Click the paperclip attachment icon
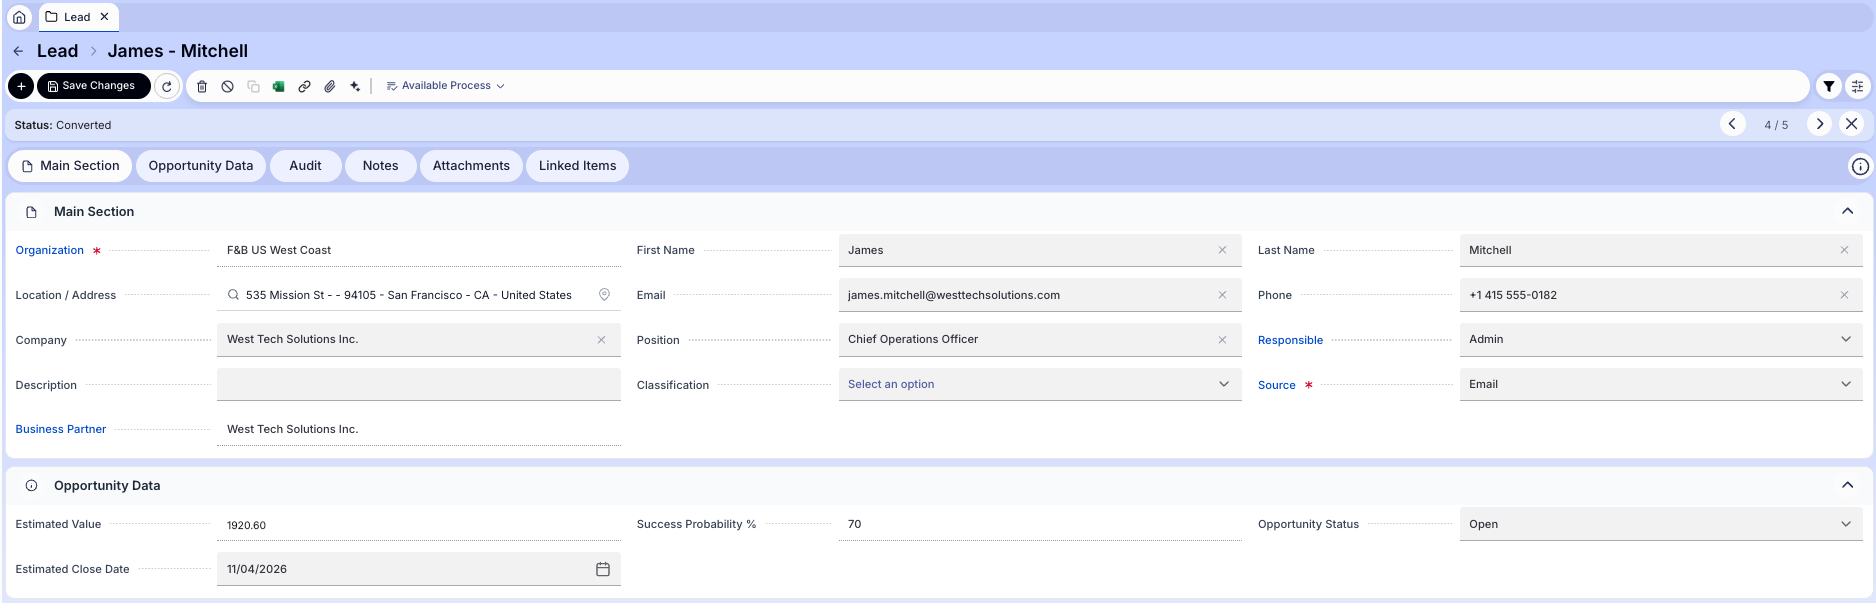This screenshot has height=603, width=1876. (x=330, y=86)
